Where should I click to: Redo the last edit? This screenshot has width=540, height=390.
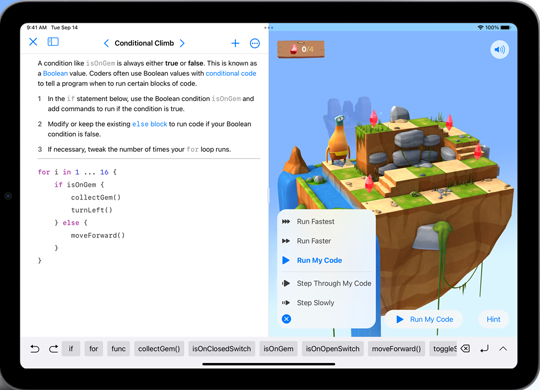[x=53, y=349]
